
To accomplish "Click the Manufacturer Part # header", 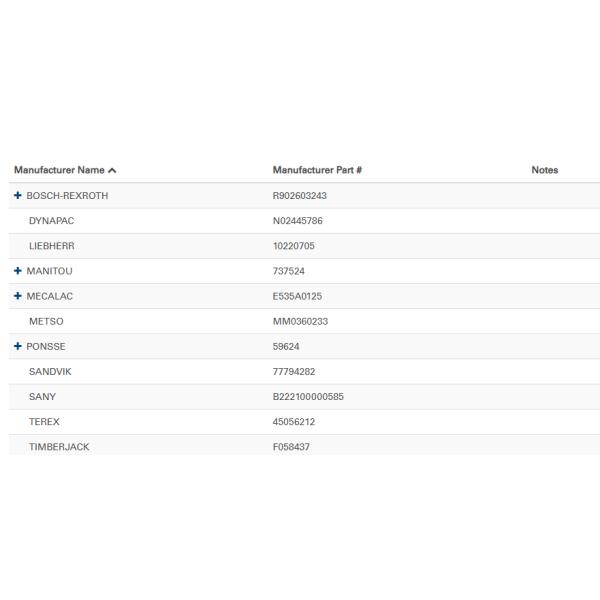I will click(x=317, y=171).
